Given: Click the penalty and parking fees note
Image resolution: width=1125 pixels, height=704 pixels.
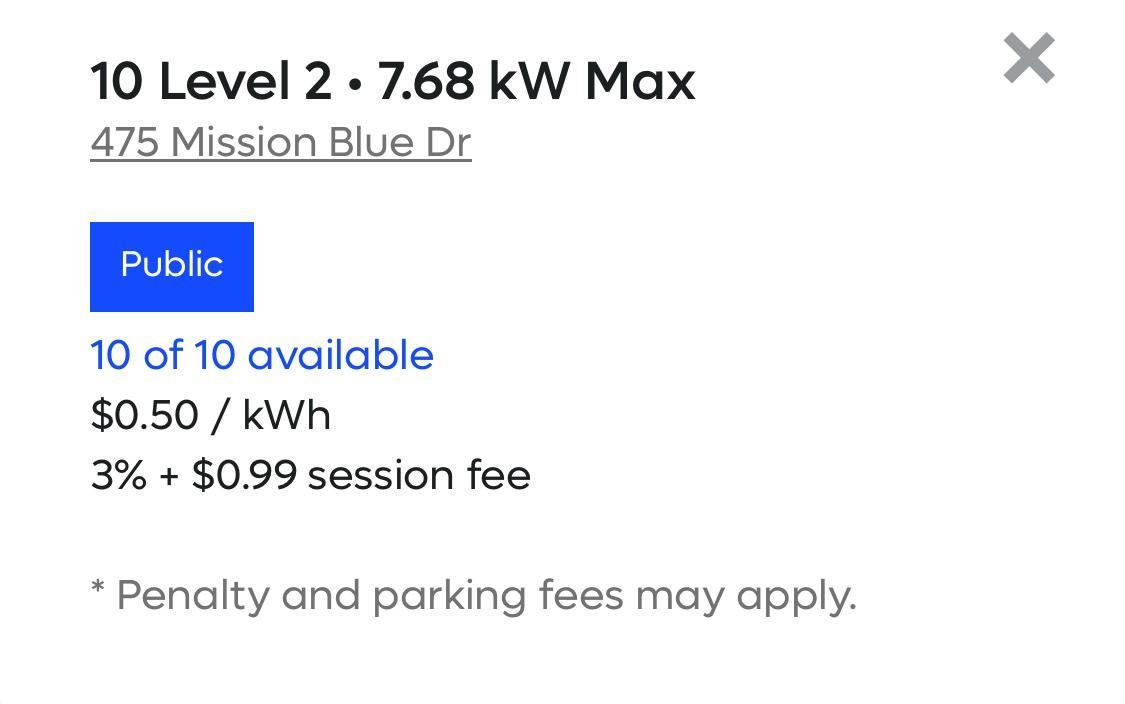Looking at the screenshot, I should (473, 595).
